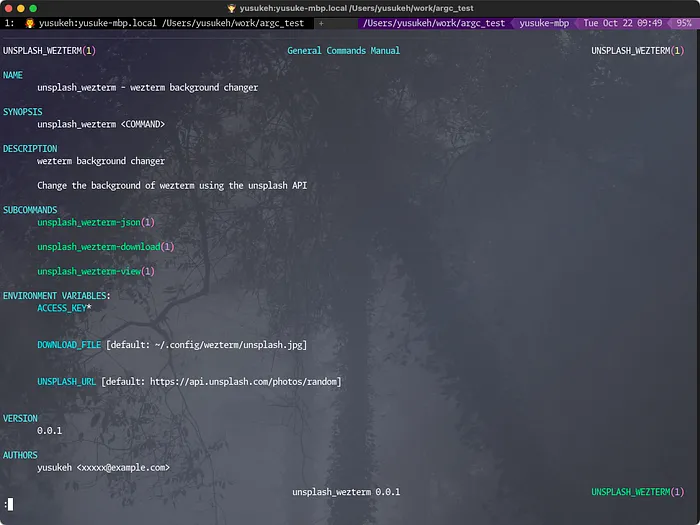Click ENVIRONMENT VARIABLES heading
Image resolution: width=700 pixels, height=525 pixels.
pos(57,296)
